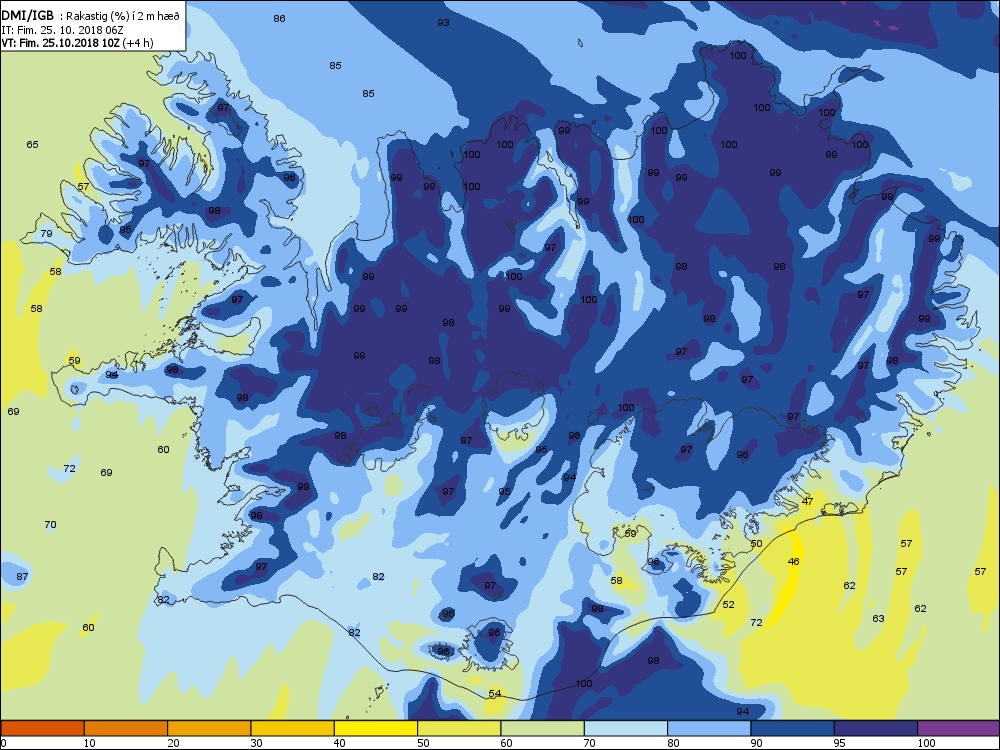Click the '46' humidity value on the map
The height and width of the screenshot is (750, 1000).
(793, 561)
